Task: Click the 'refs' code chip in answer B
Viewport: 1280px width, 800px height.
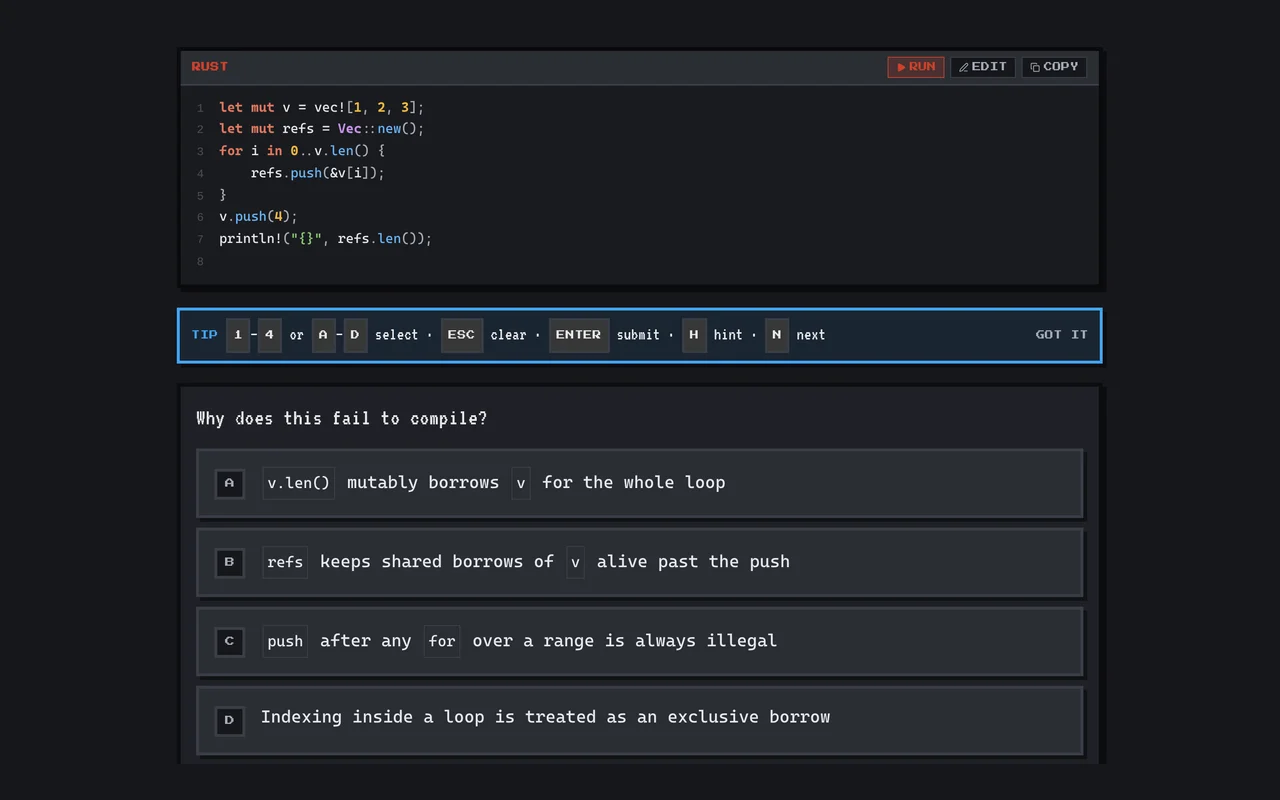Action: point(285,562)
